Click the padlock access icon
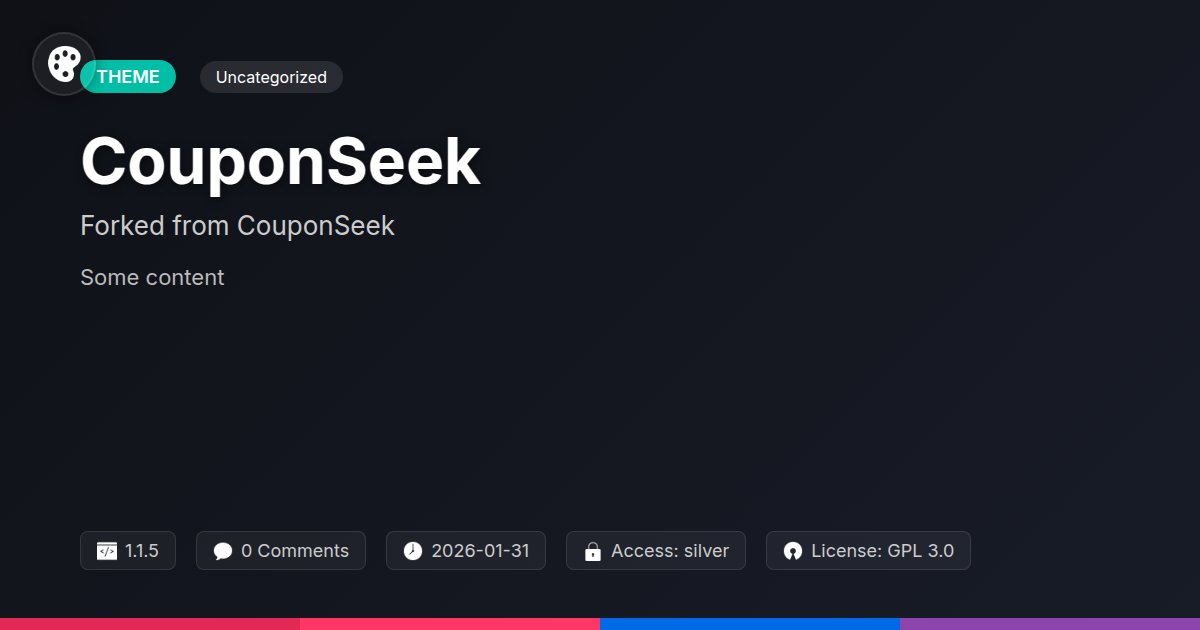The height and width of the screenshot is (630, 1200). click(593, 551)
